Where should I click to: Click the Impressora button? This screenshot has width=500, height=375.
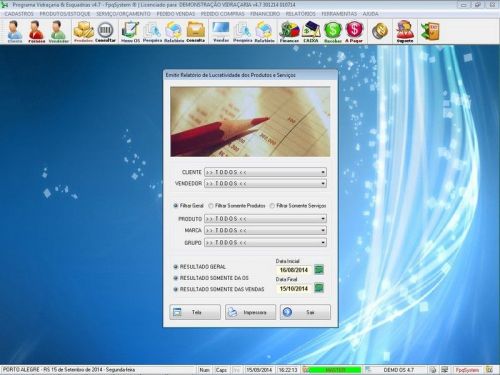coord(250,312)
